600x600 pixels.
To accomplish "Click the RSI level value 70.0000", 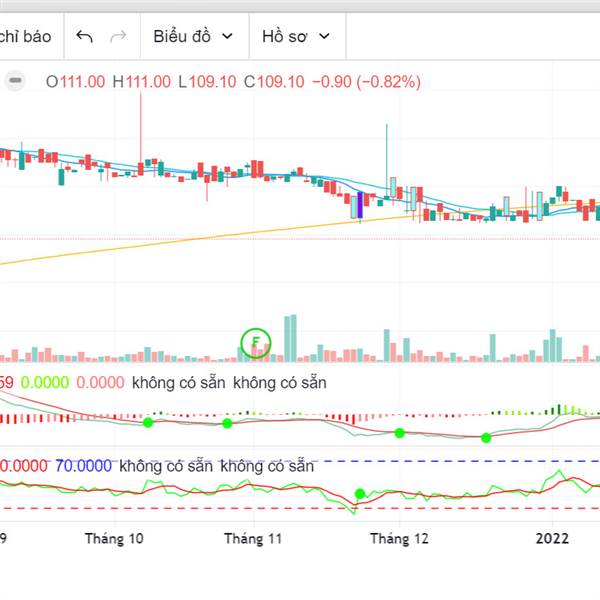I will 83,466.
